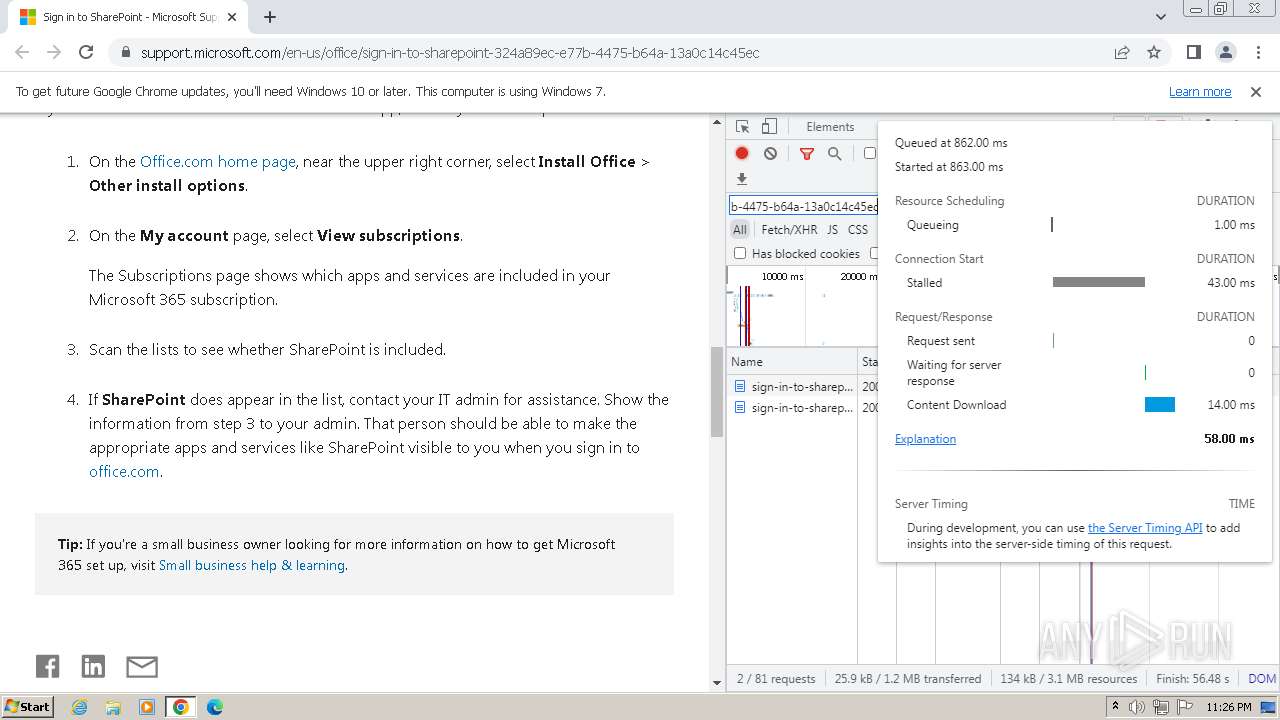The height and width of the screenshot is (720, 1280).
Task: Tick the Has blocked cookies checkbox
Action: [x=740, y=254]
